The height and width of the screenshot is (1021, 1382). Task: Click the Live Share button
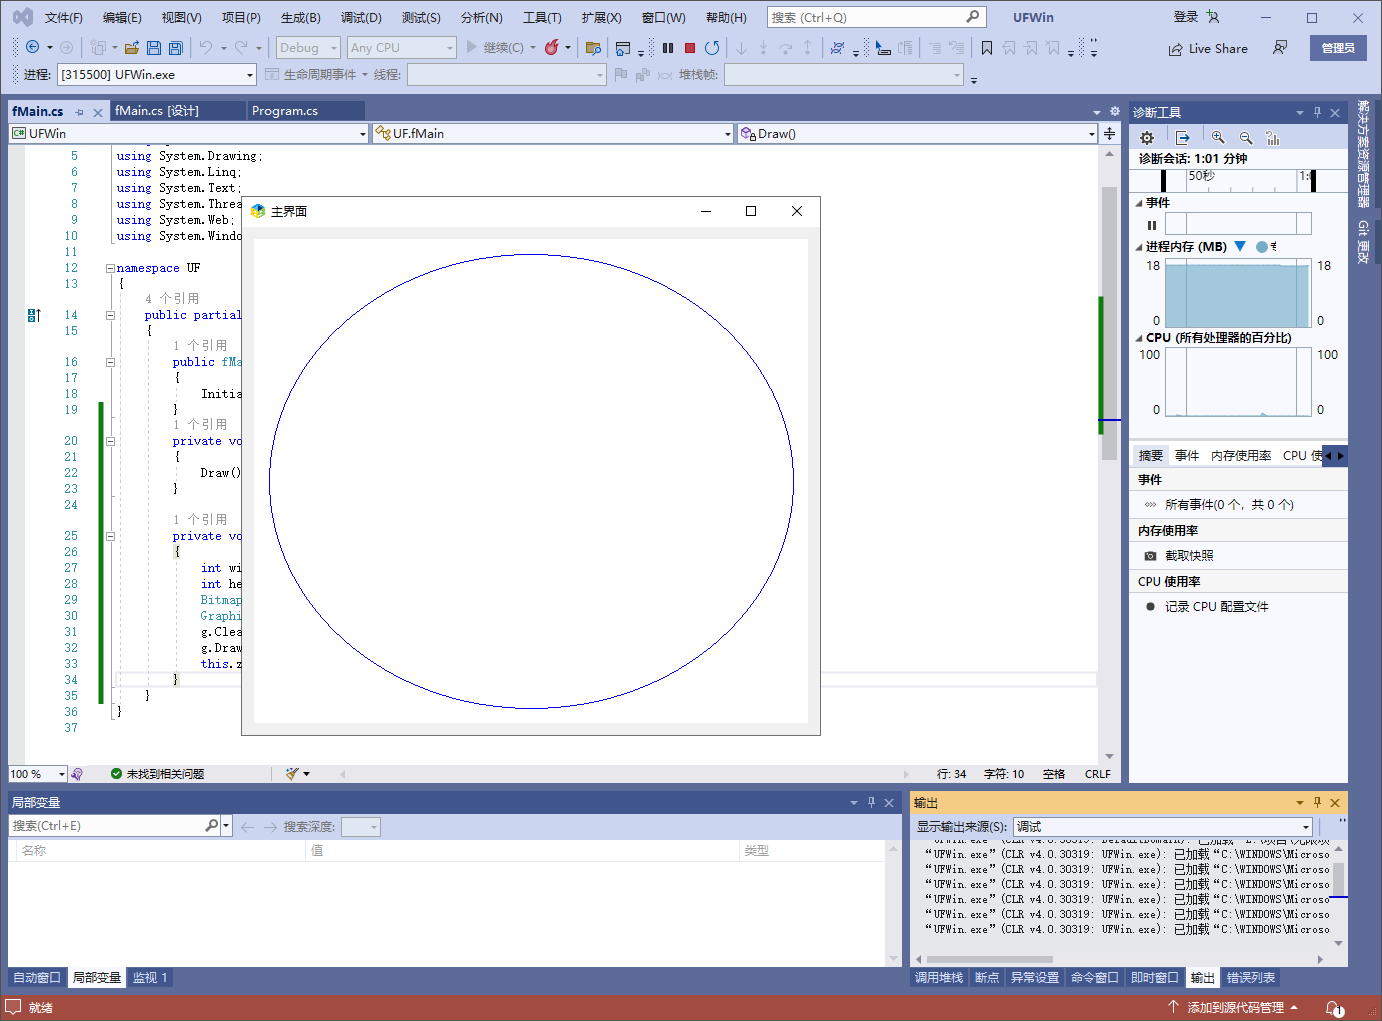1208,48
